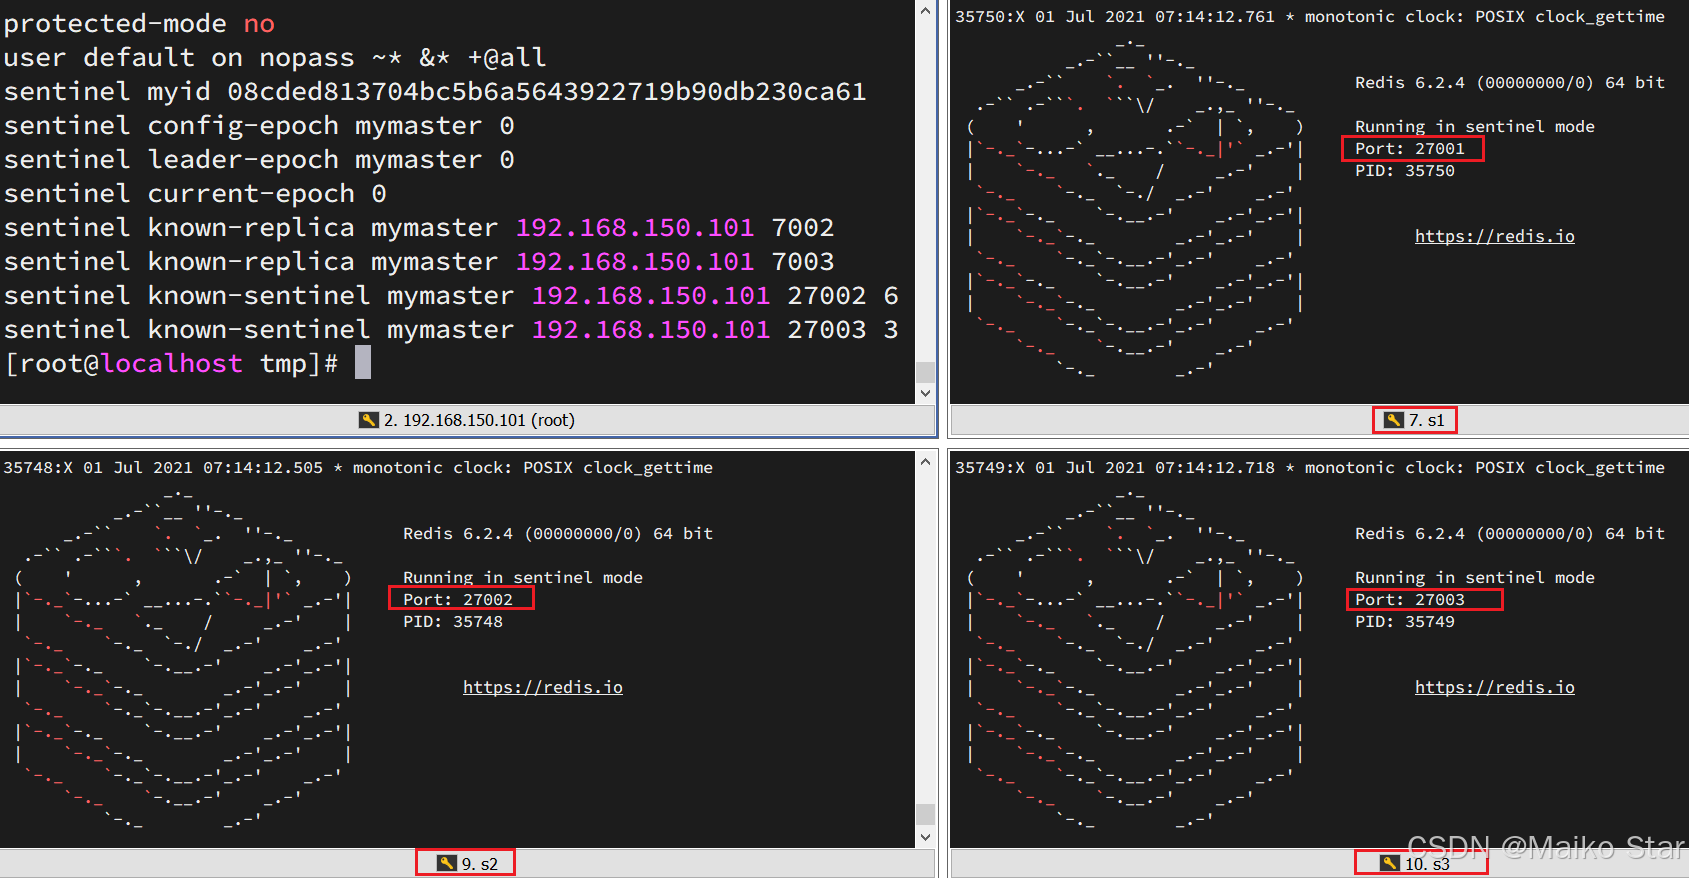The height and width of the screenshot is (878, 1689).
Task: Click "Running in sentinel mode" in the s2 pane
Action: point(522,578)
